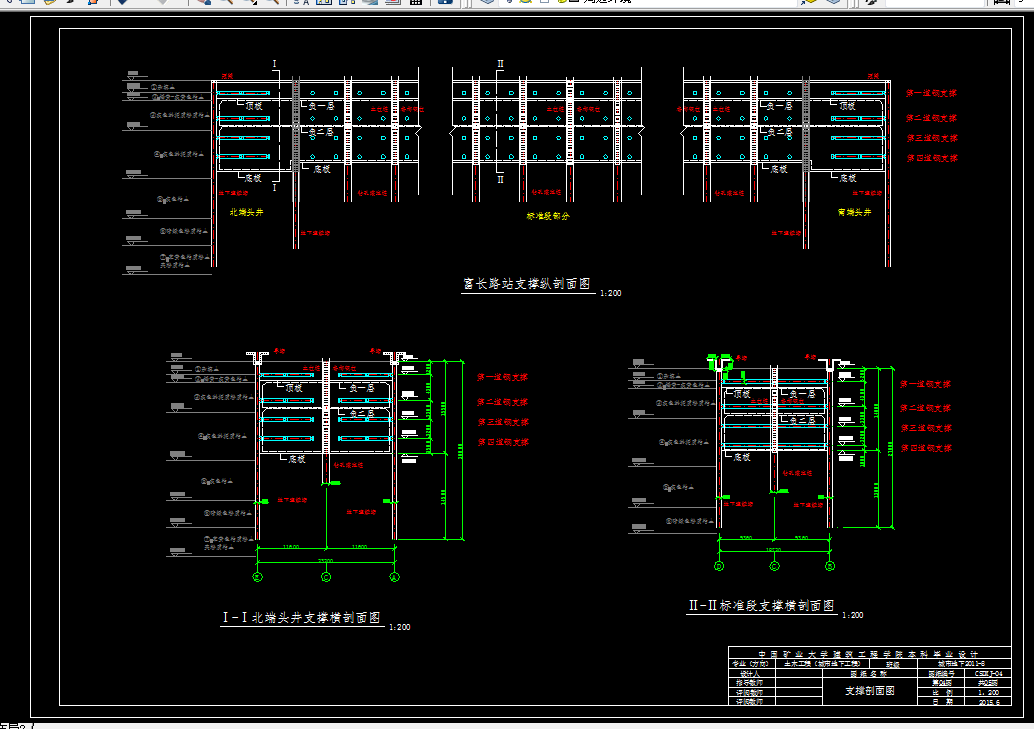Click 第三道钢支撑 beside the Ⅰ-Ⅰ cross section

point(503,422)
